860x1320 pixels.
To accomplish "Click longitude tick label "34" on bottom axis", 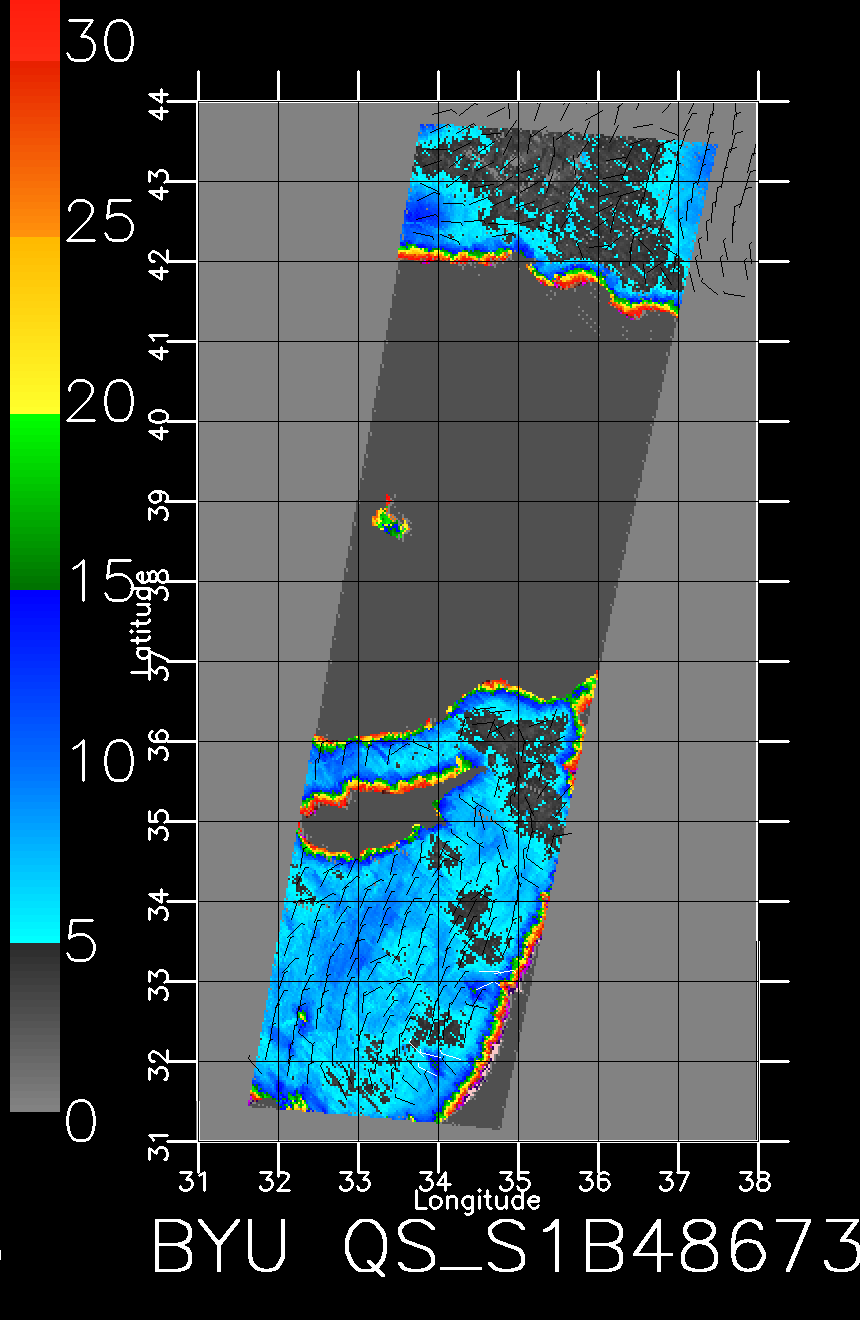I will coord(435,1181).
